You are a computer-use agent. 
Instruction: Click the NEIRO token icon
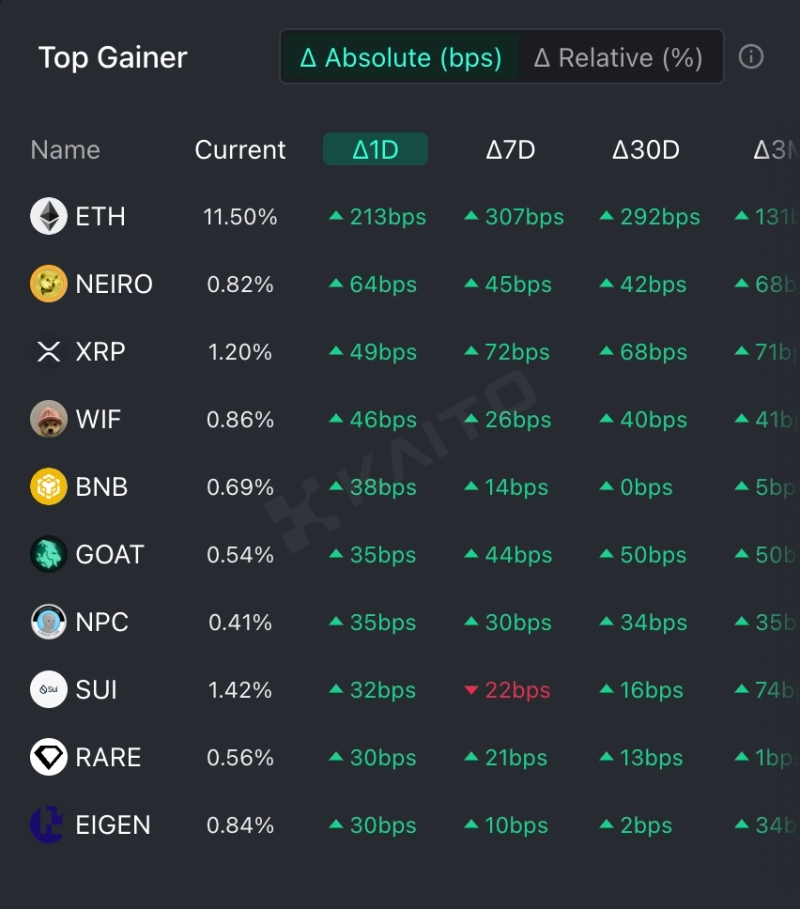point(48,284)
